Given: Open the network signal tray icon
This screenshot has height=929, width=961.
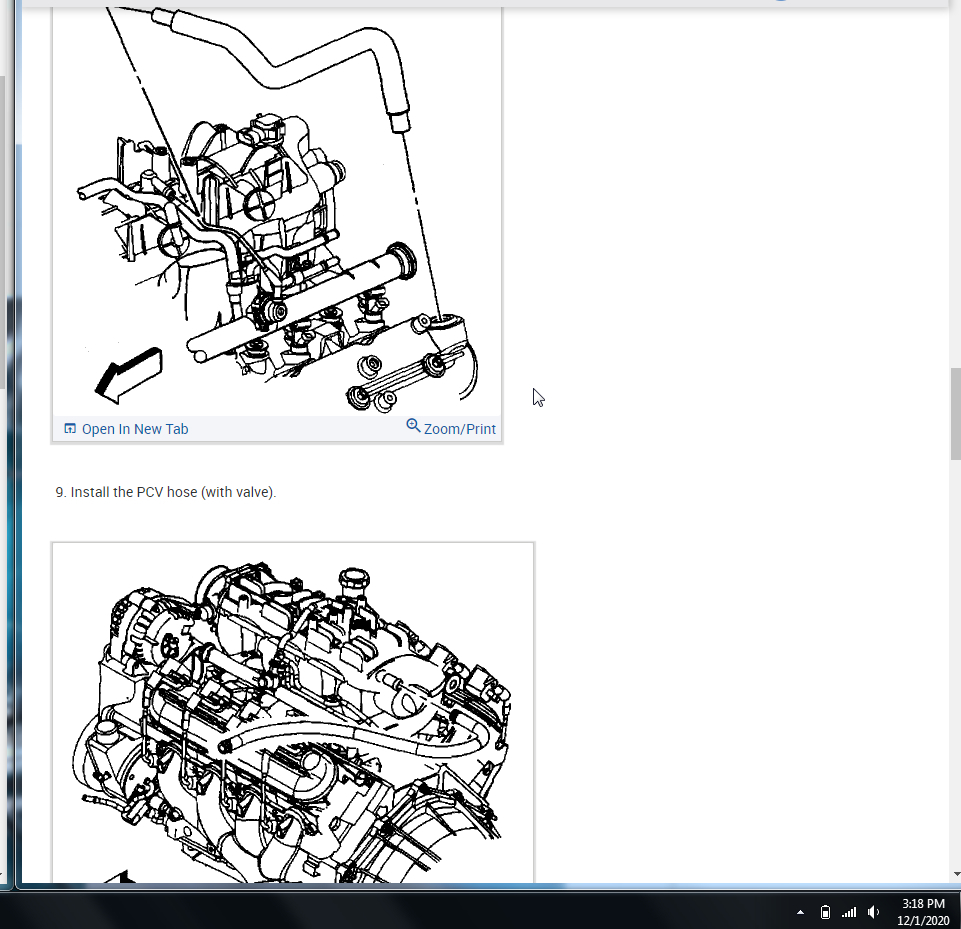Looking at the screenshot, I should pos(849,912).
